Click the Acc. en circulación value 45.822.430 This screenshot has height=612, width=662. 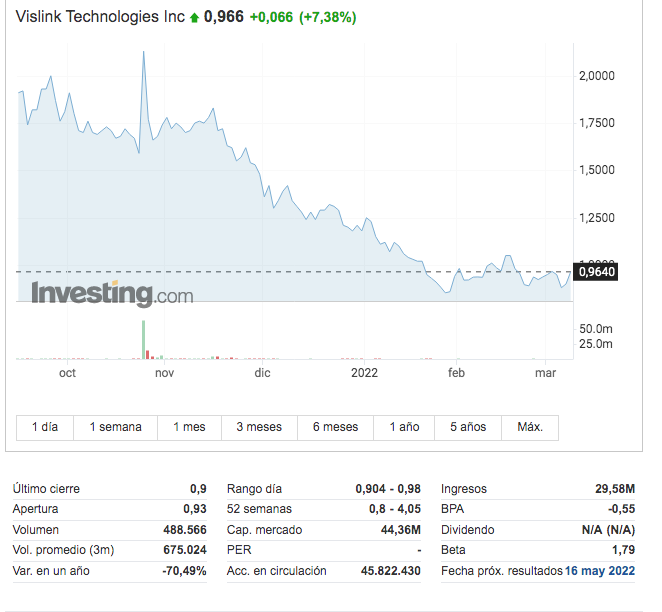pos(391,571)
